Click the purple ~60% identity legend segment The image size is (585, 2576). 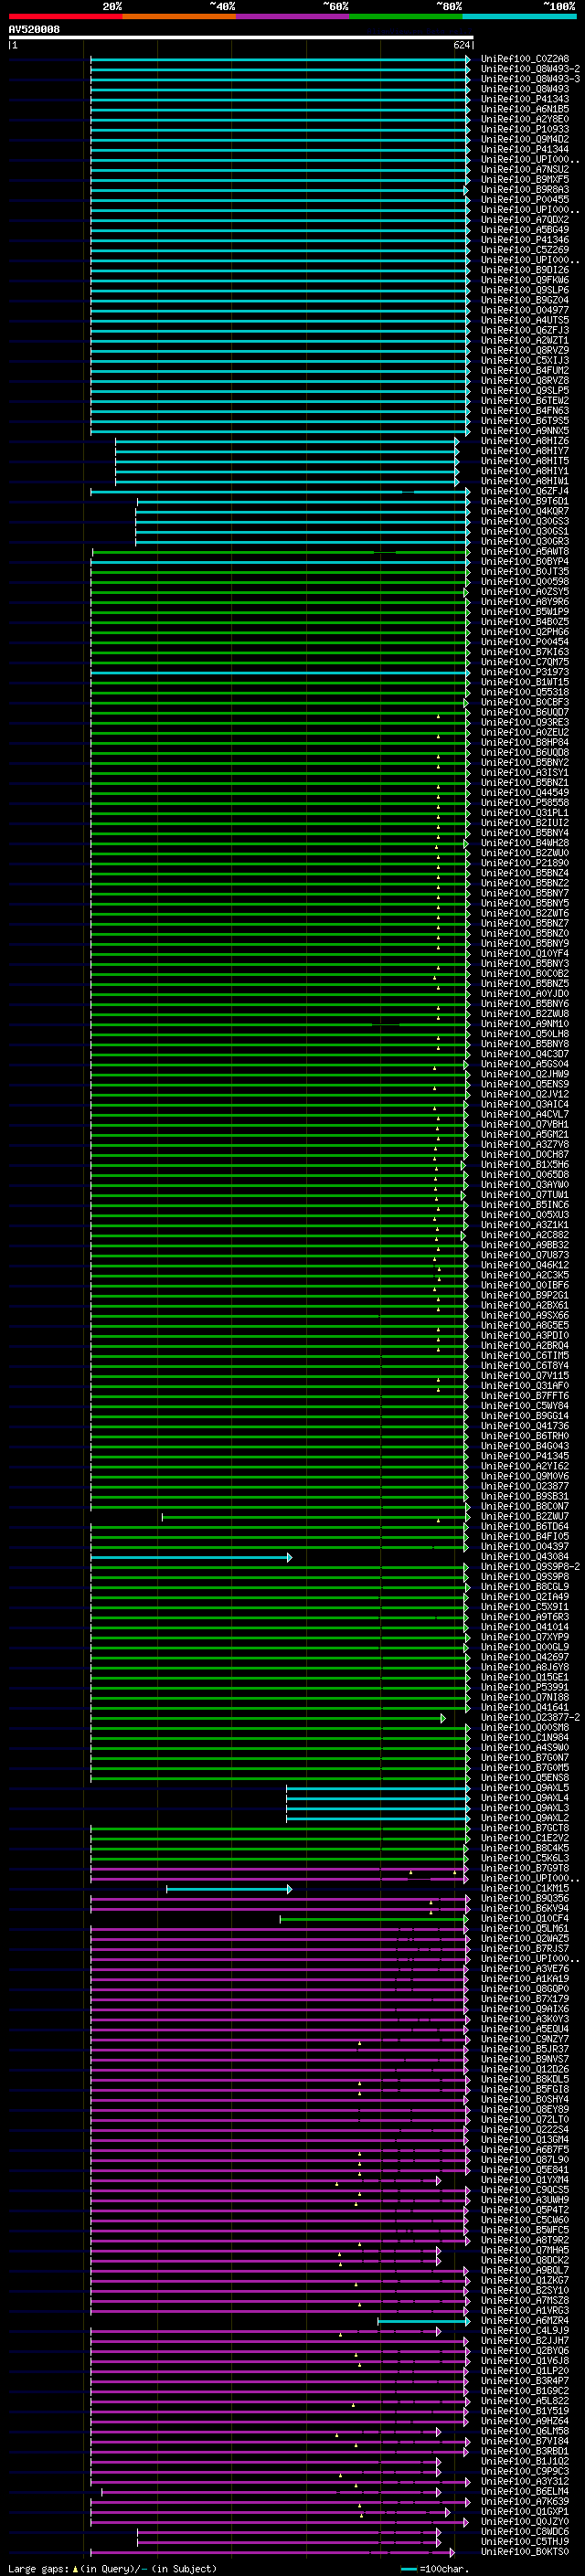pyautogui.click(x=292, y=17)
